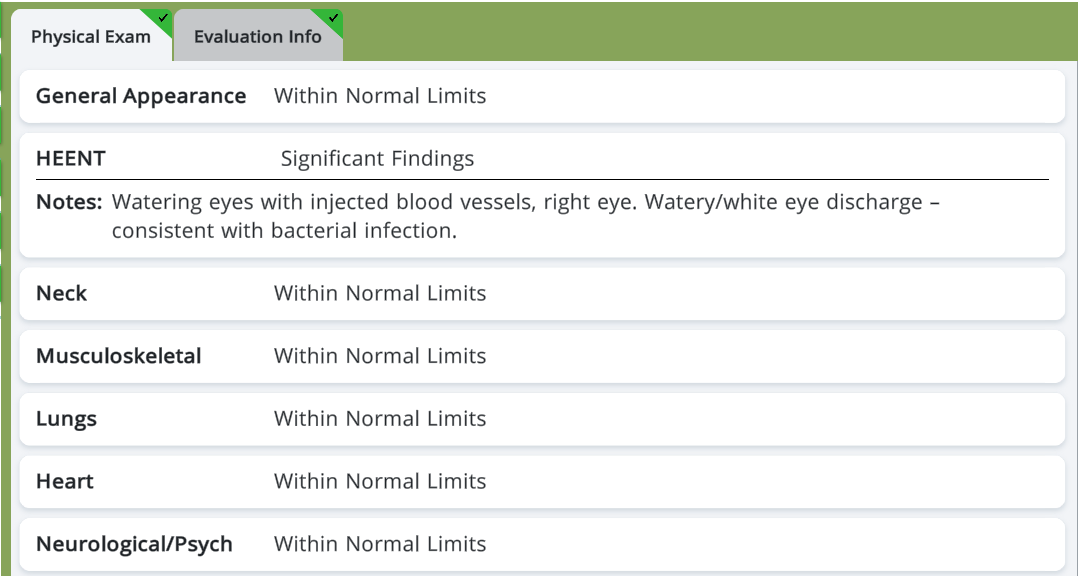Click Lungs Within Normal Limits value
Screen dimensions: 1078x576
click(380, 419)
